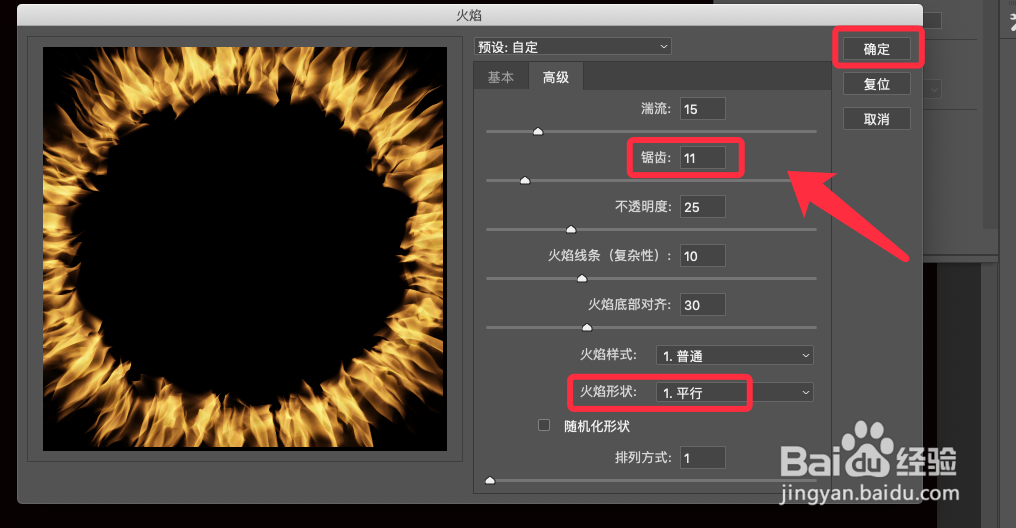Click the 火焰线条 slider handle
Viewport: 1016px width, 528px height.
pos(582,279)
